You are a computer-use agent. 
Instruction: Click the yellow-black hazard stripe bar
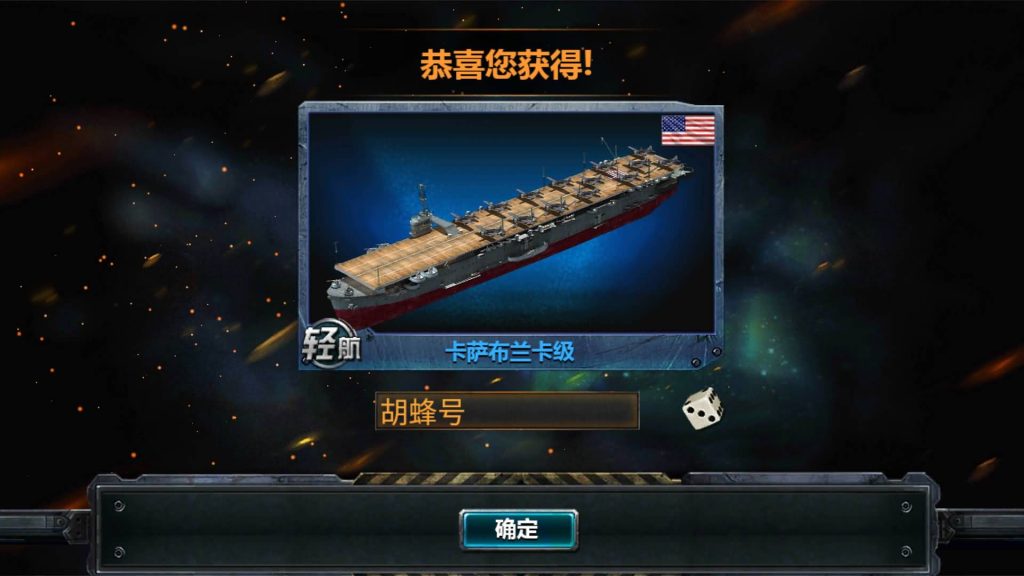pos(518,479)
